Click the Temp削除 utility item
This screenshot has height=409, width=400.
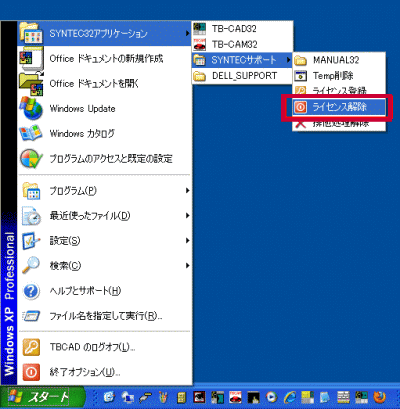(339, 76)
